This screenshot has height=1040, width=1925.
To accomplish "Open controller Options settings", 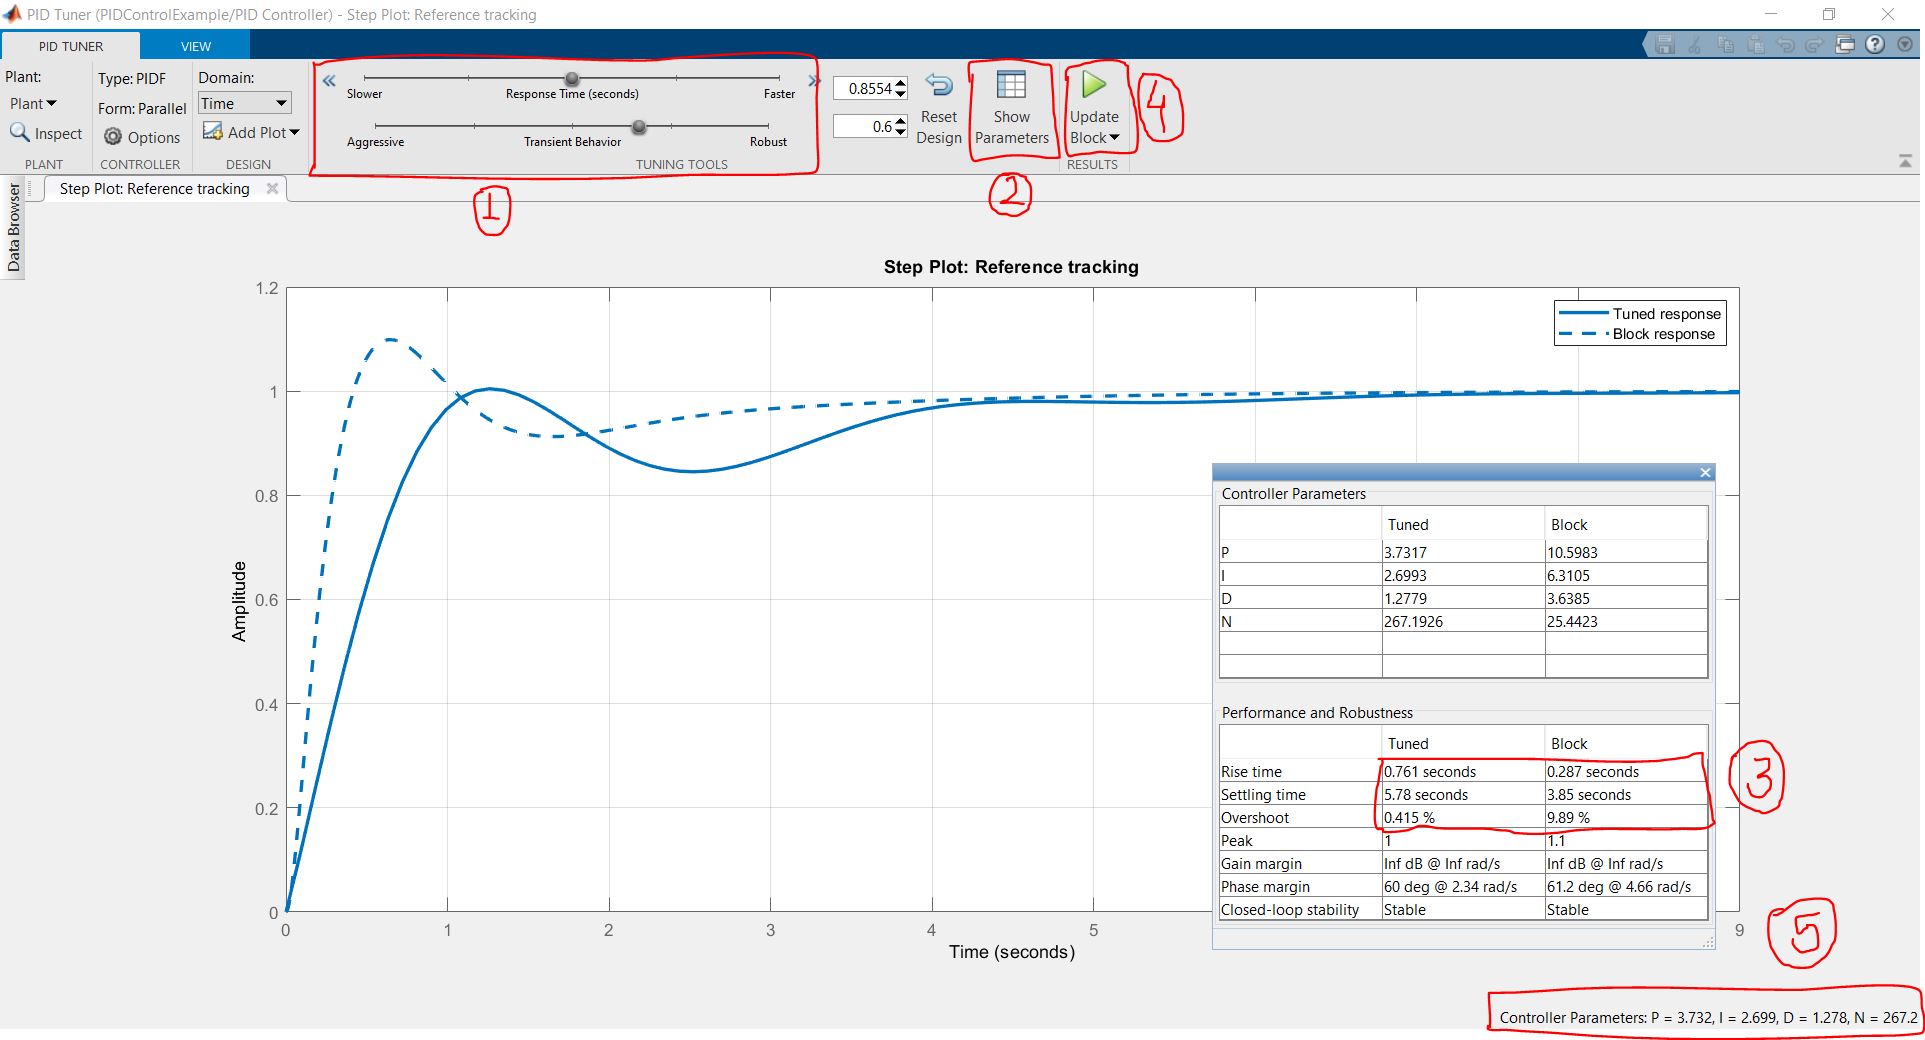I will pos(142,138).
